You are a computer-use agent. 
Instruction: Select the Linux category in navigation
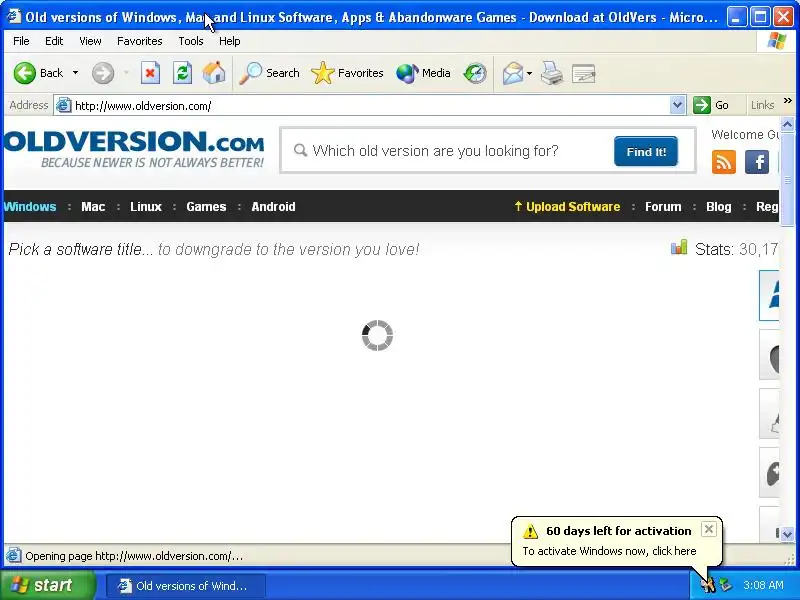coord(146,207)
